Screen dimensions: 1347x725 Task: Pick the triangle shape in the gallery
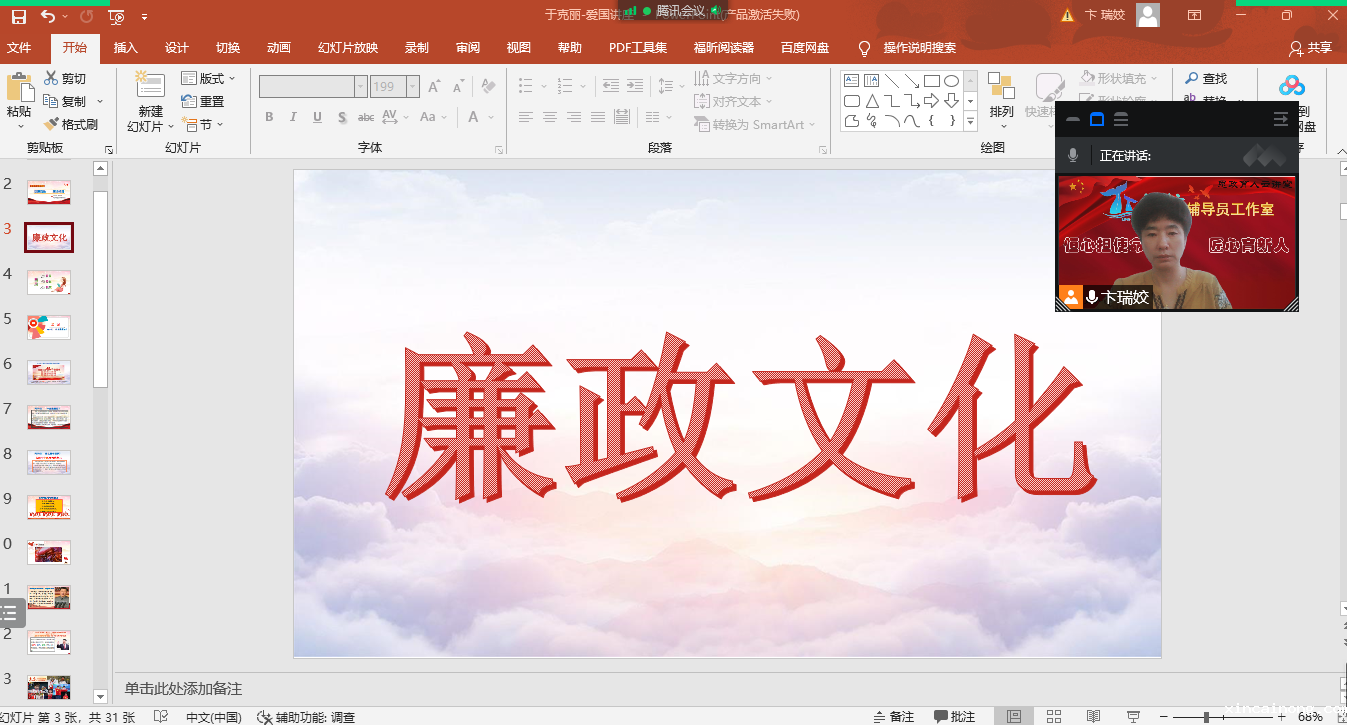tap(872, 101)
